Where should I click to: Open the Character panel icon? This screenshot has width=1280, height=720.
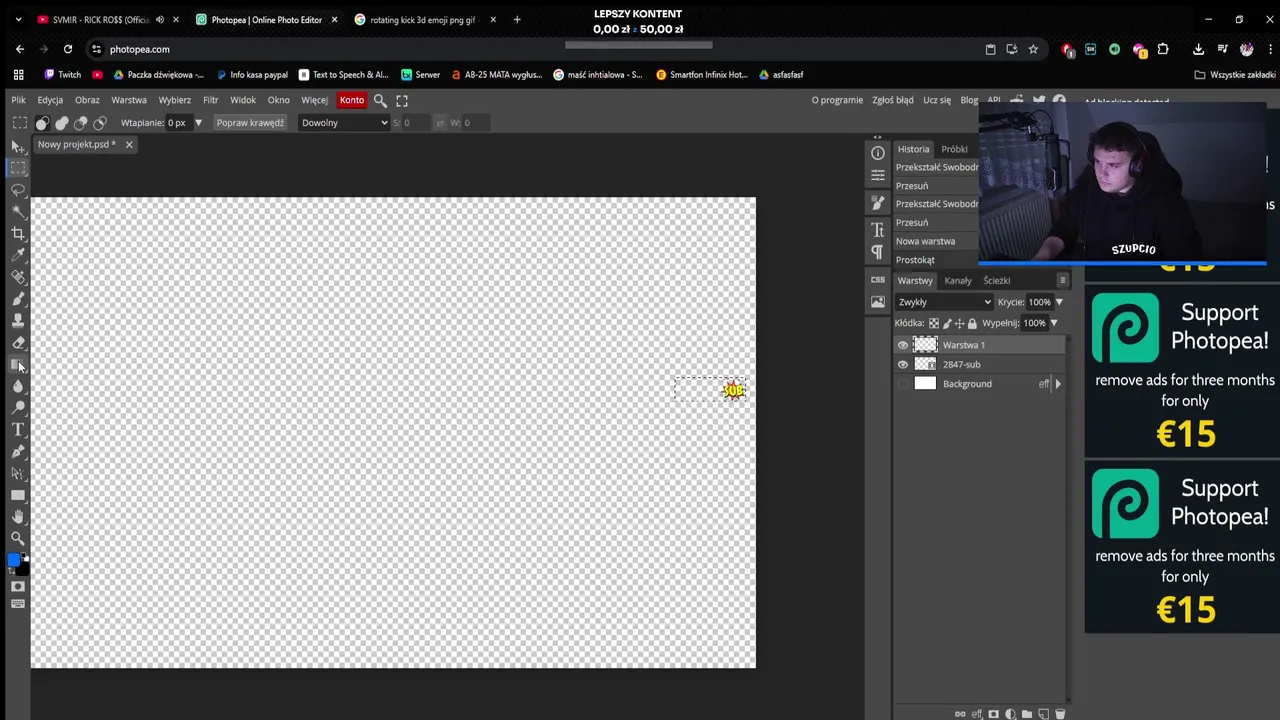click(878, 230)
